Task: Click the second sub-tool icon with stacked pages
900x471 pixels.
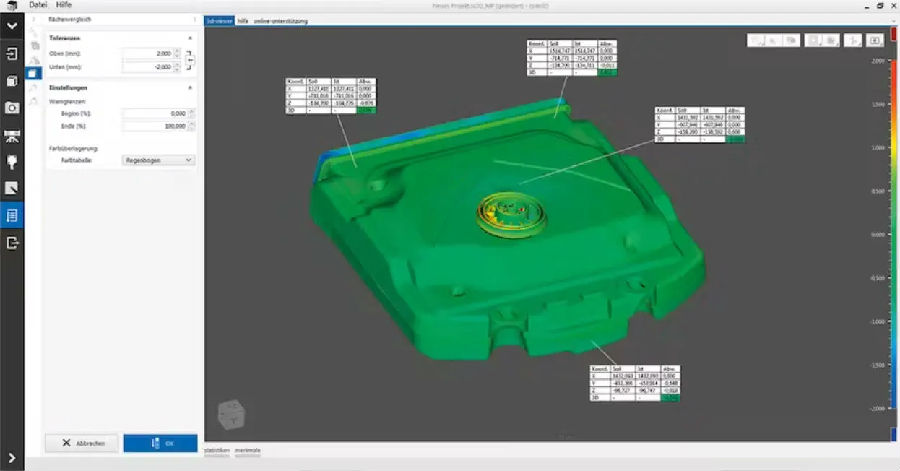Action: 34,46
